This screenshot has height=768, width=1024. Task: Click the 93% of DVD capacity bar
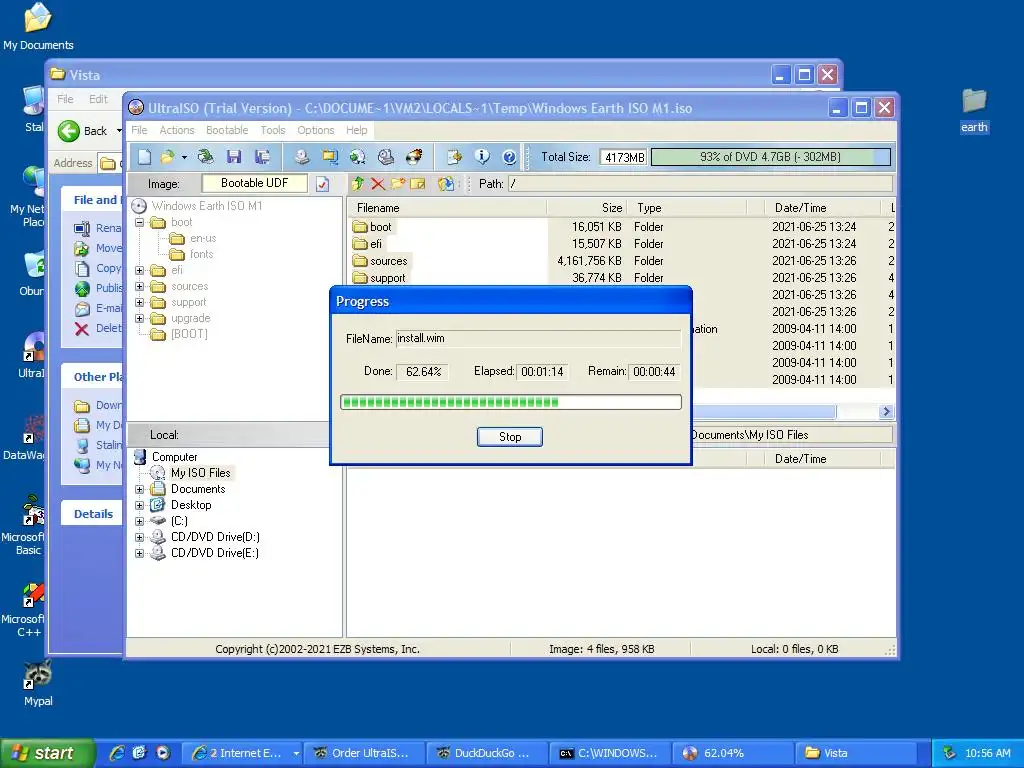pyautogui.click(x=771, y=157)
